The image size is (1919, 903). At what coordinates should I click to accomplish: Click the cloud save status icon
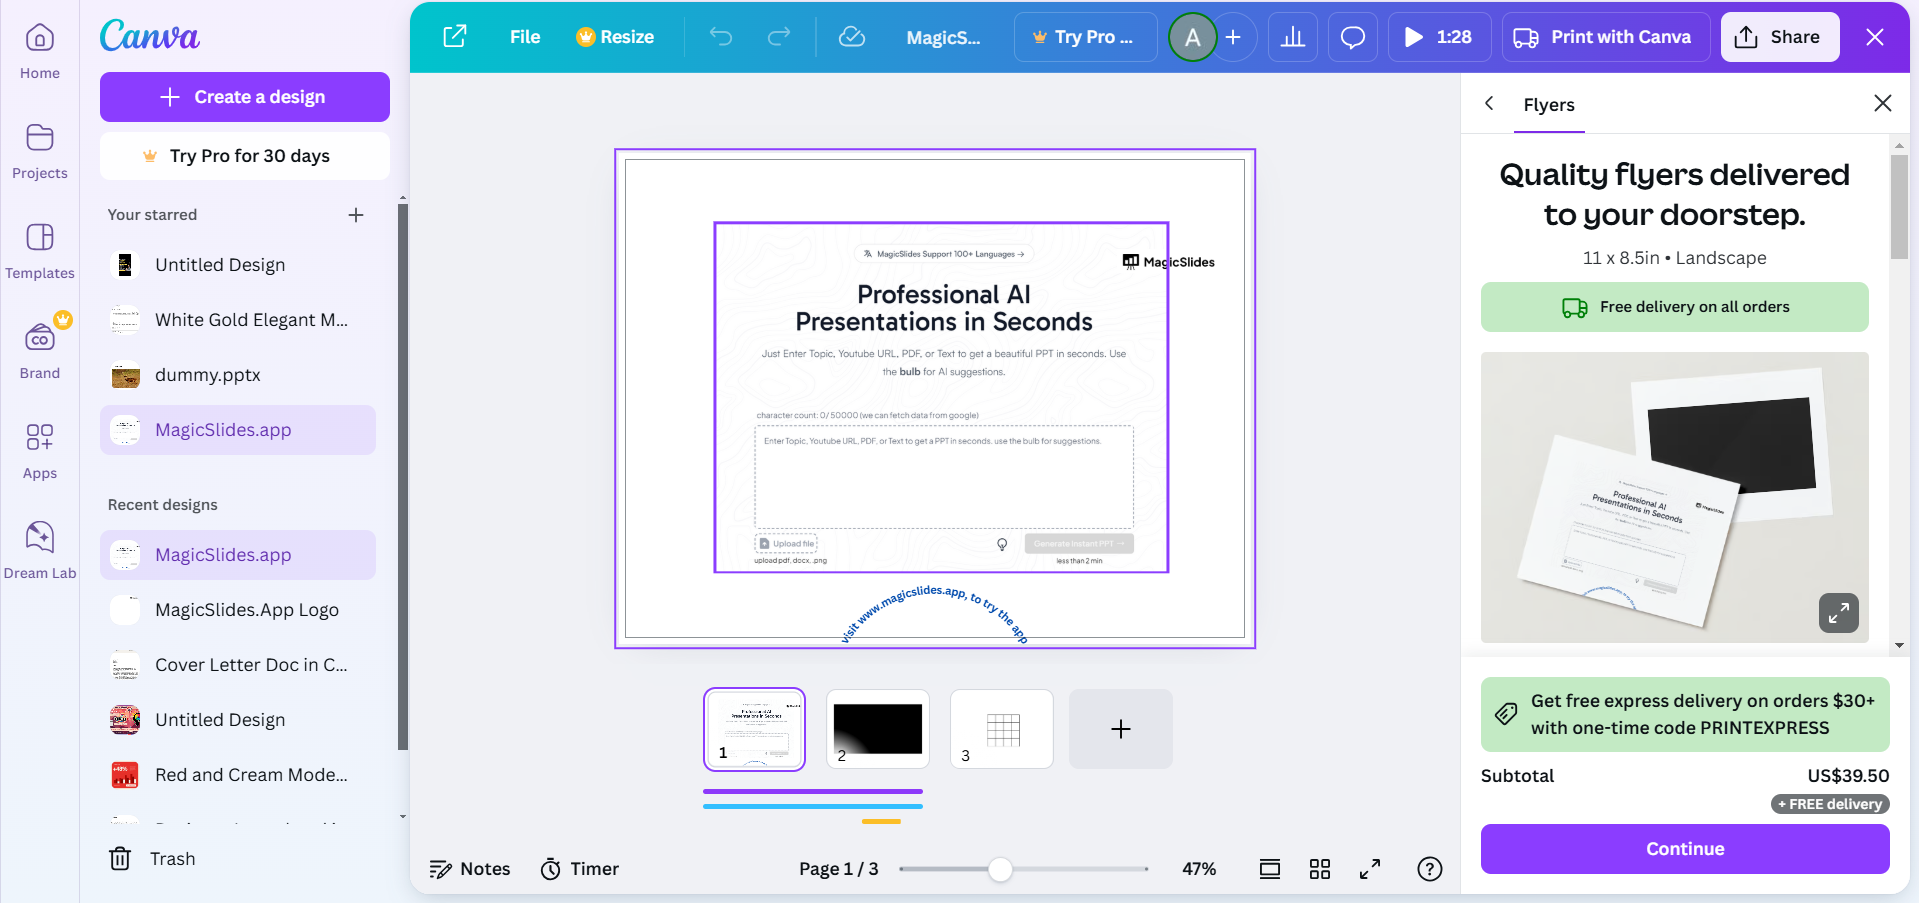point(852,37)
